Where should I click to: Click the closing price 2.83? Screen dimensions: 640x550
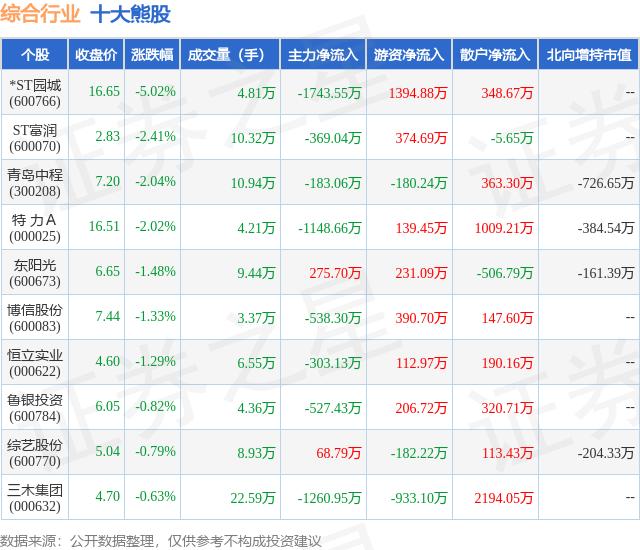click(108, 136)
